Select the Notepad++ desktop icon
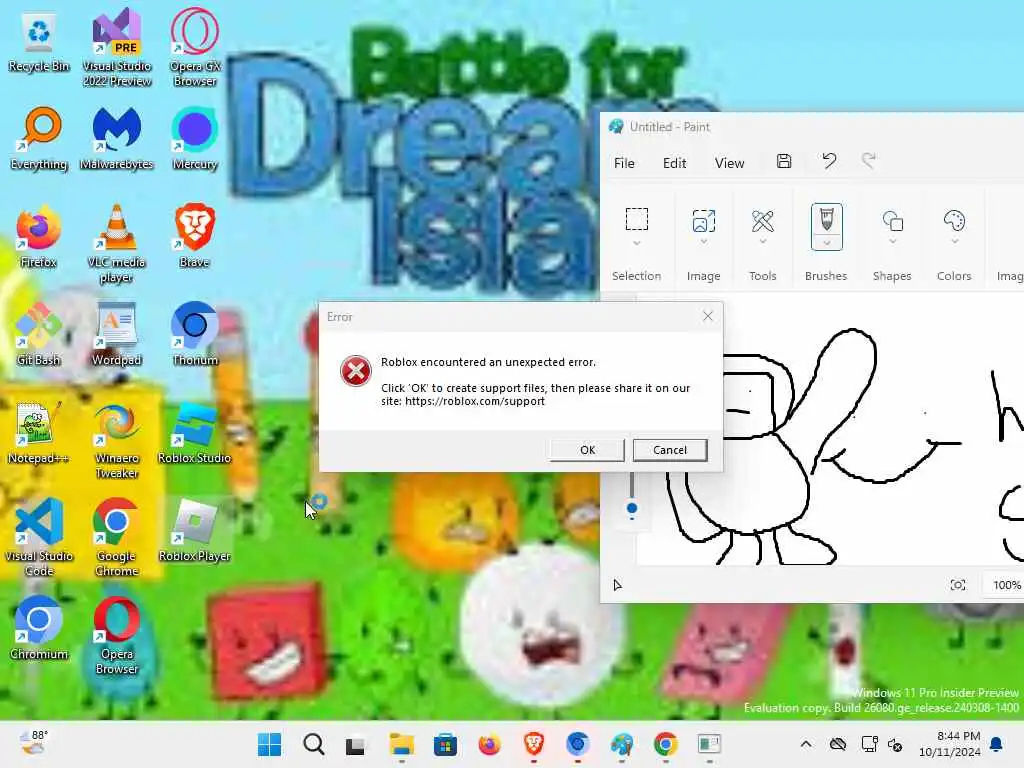1024x768 pixels. (x=39, y=433)
